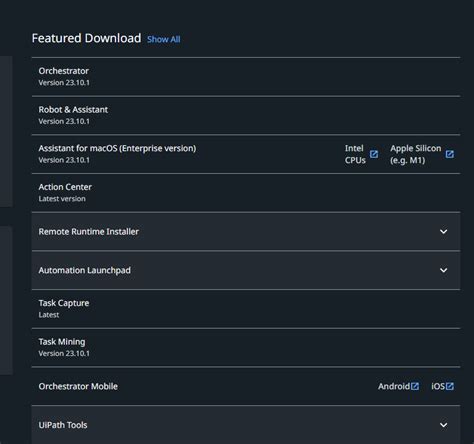Click Latest version under Action Center
The image size is (474, 444).
pyautogui.click(x=62, y=199)
